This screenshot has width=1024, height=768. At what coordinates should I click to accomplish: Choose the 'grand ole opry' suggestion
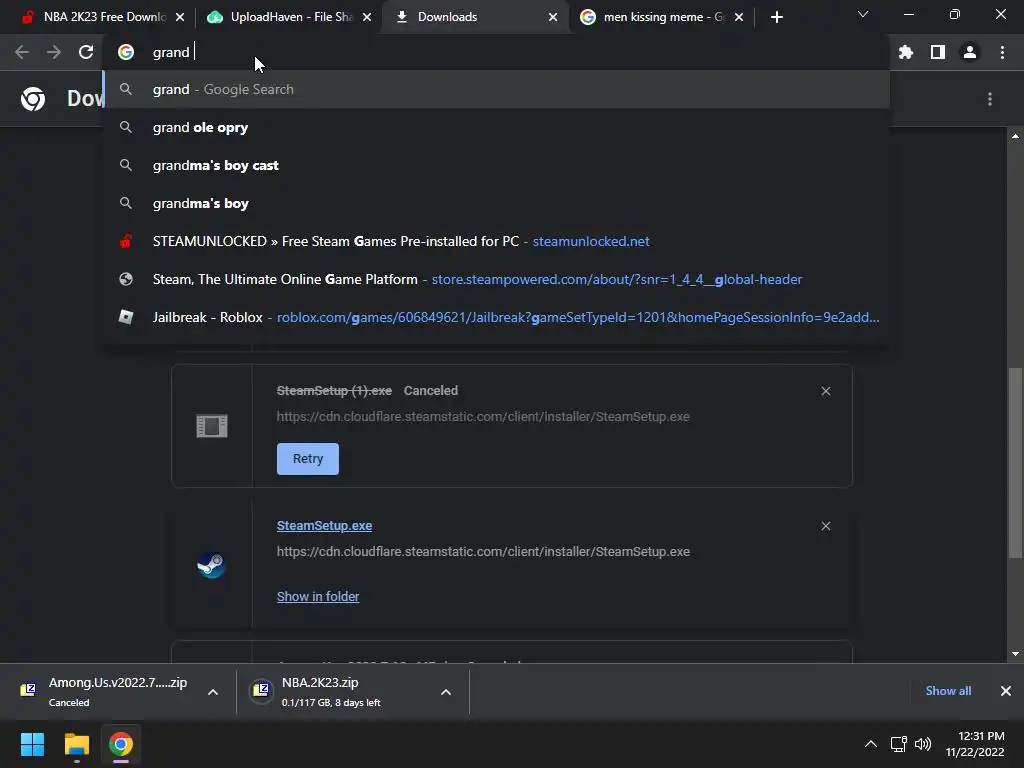(x=496, y=127)
